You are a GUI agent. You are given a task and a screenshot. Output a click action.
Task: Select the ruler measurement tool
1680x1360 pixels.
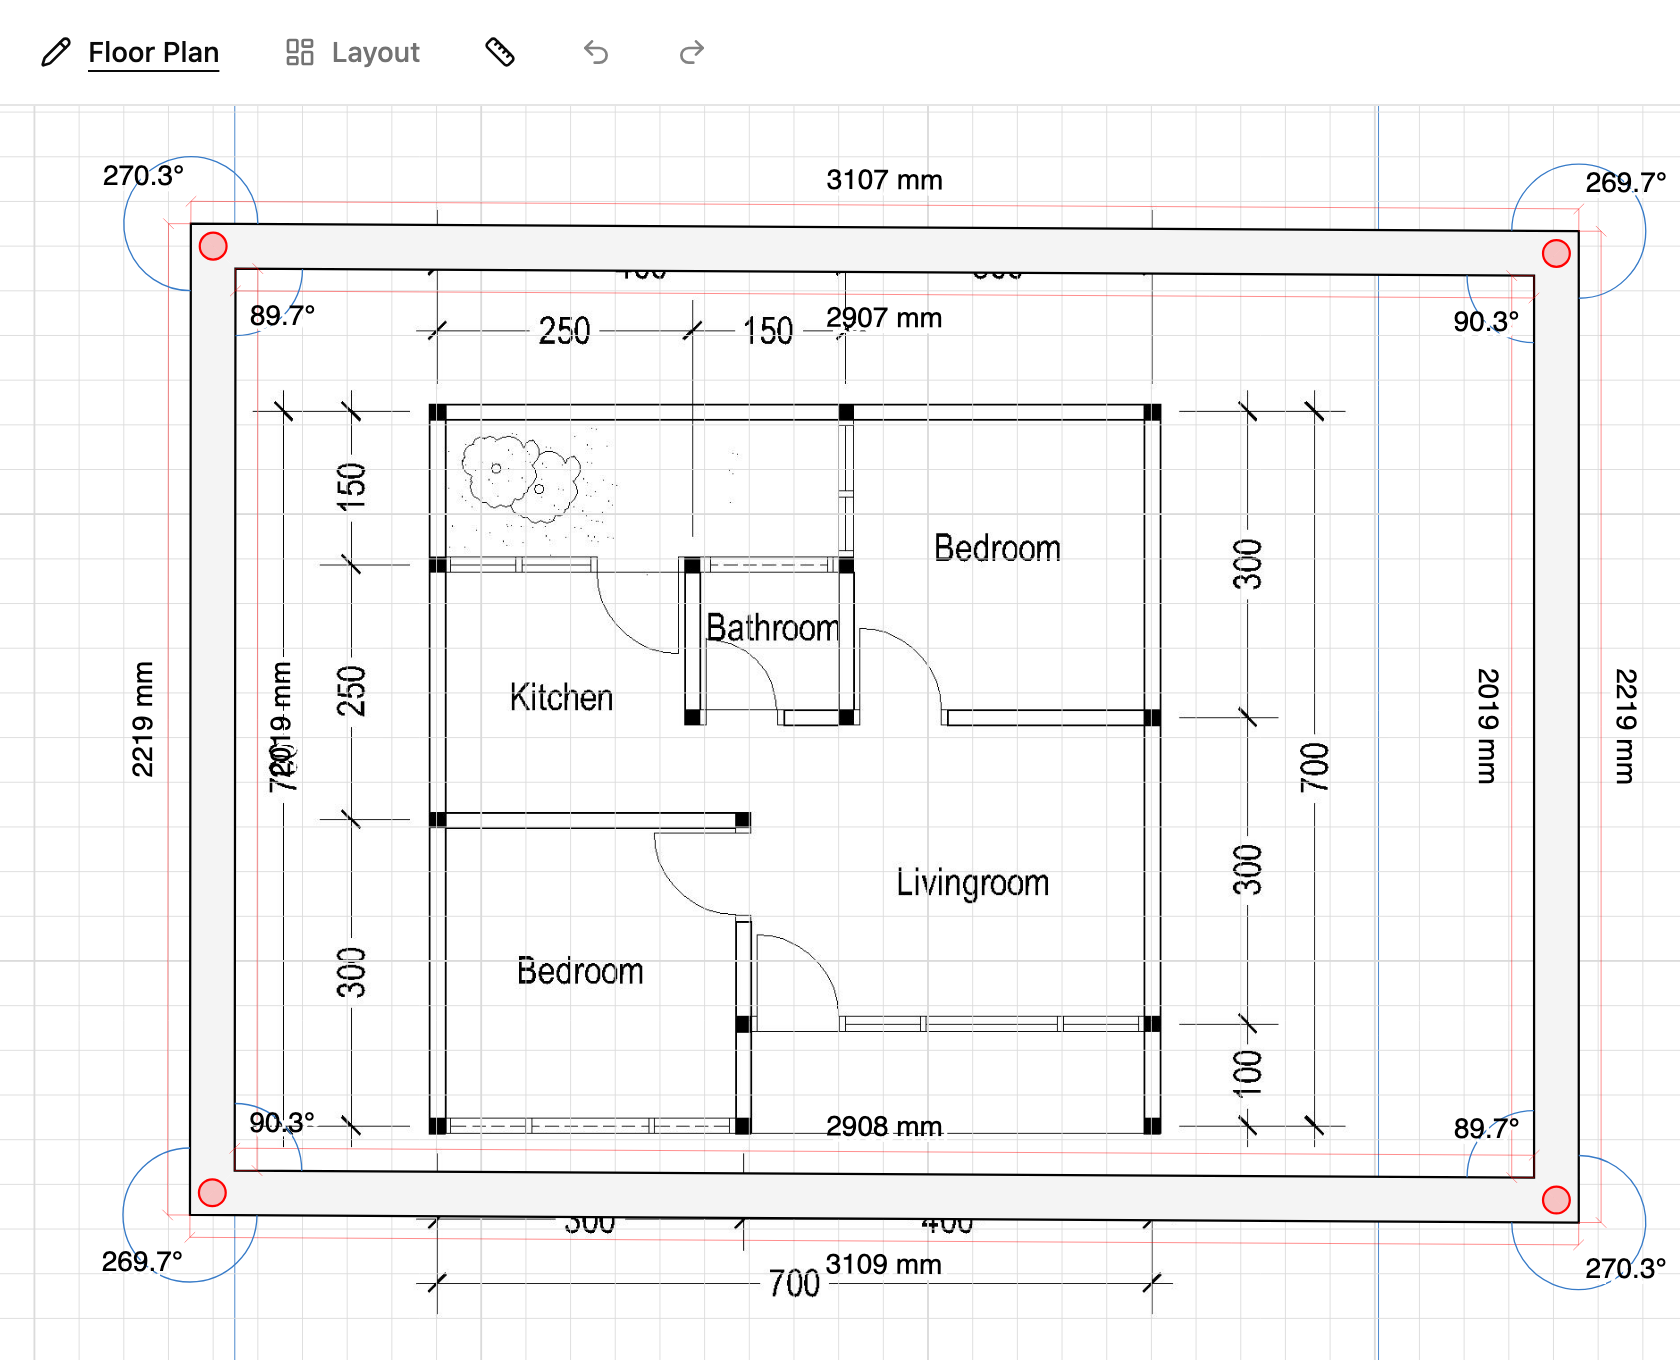(x=500, y=52)
